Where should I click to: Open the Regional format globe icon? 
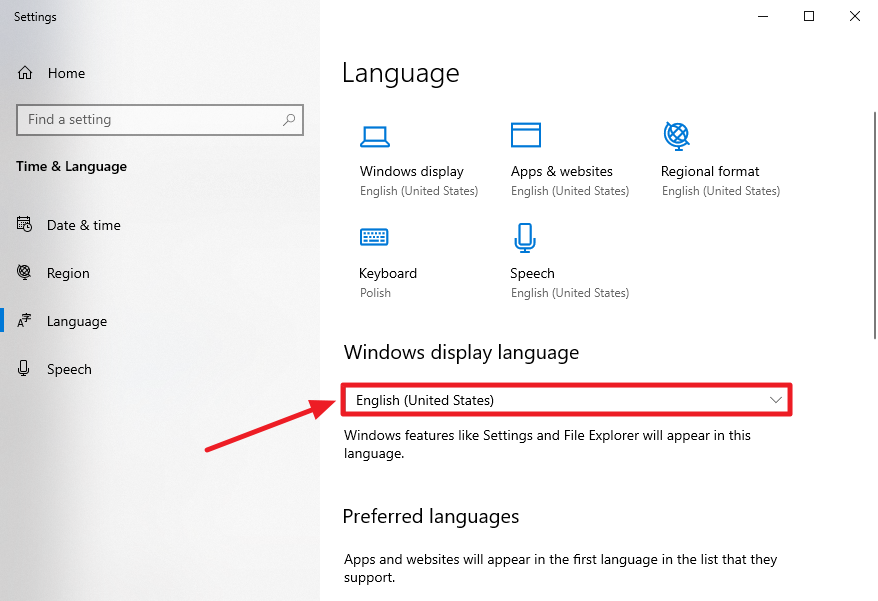(675, 136)
